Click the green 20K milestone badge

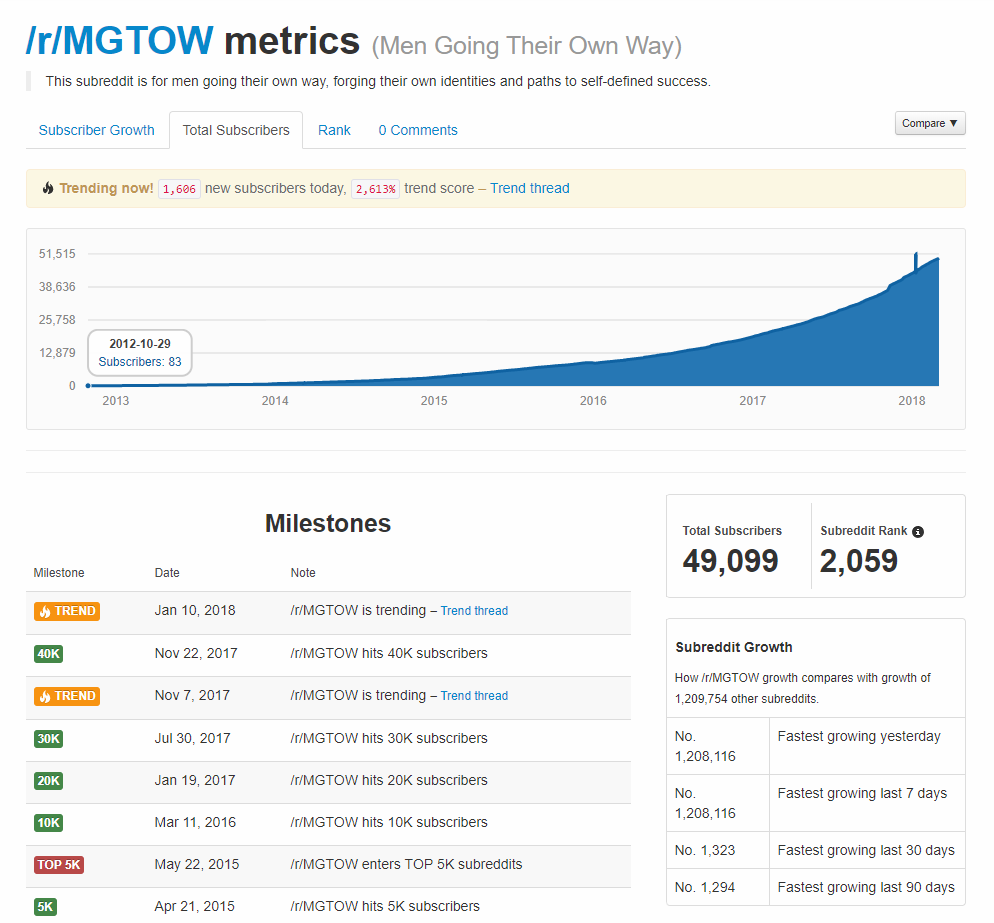tap(49, 780)
